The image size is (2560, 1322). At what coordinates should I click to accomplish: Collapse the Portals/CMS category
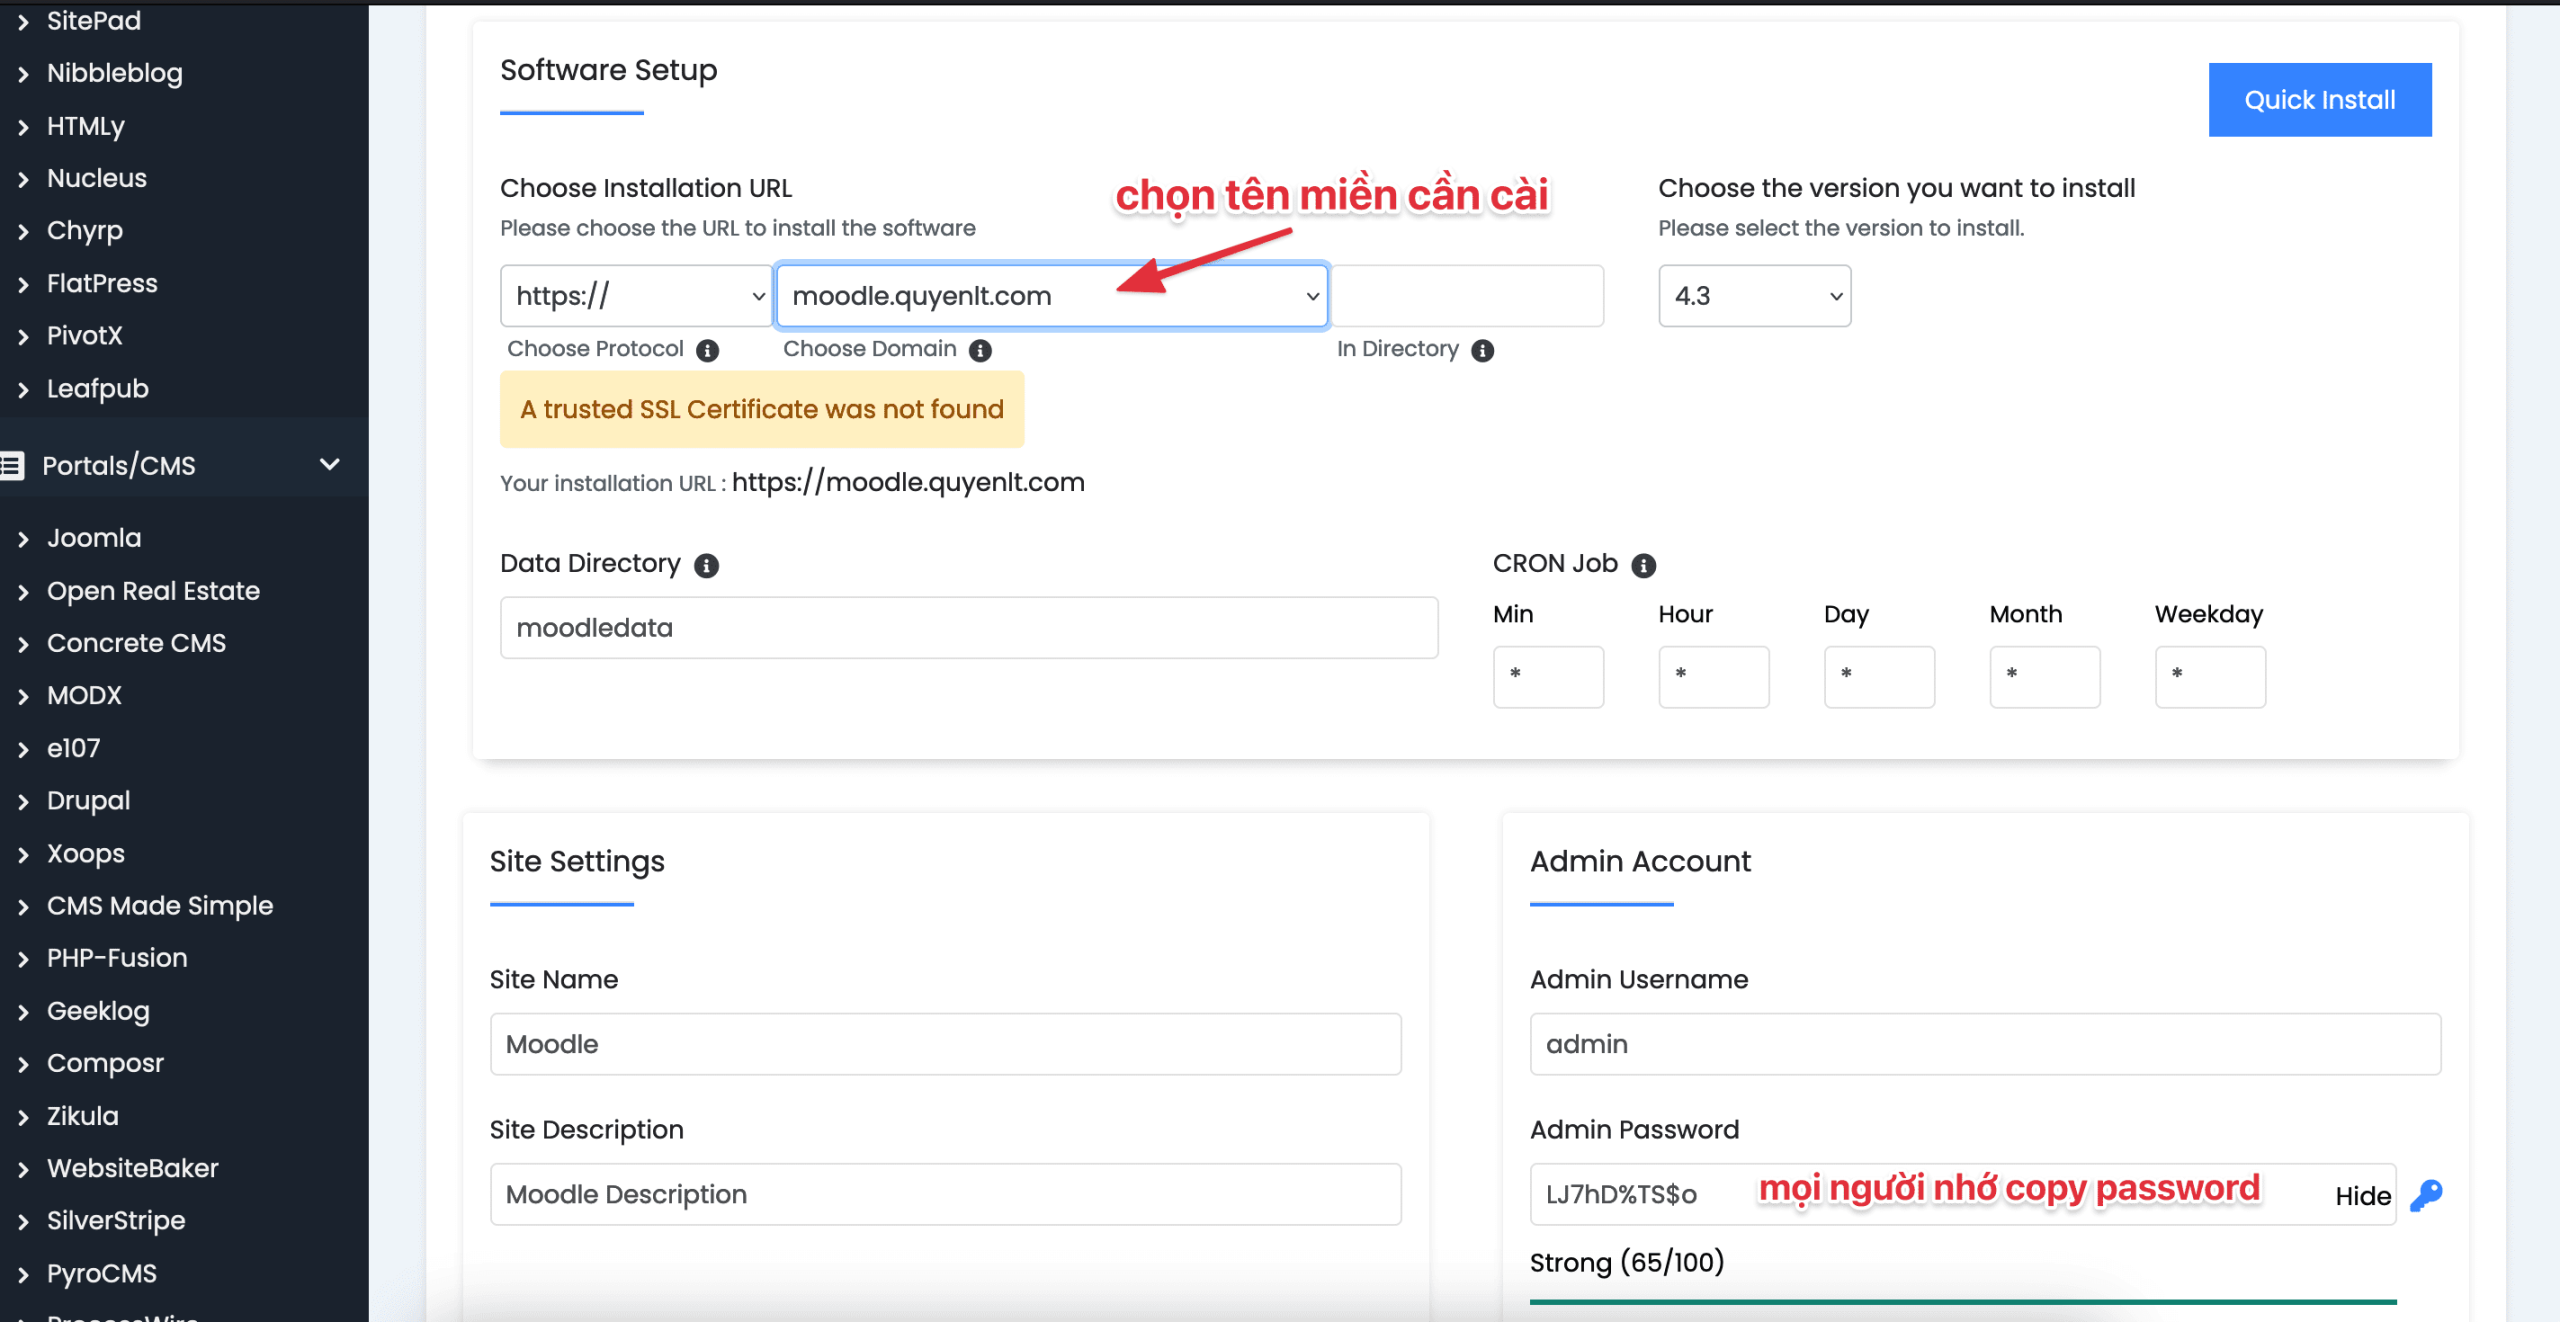tap(329, 464)
